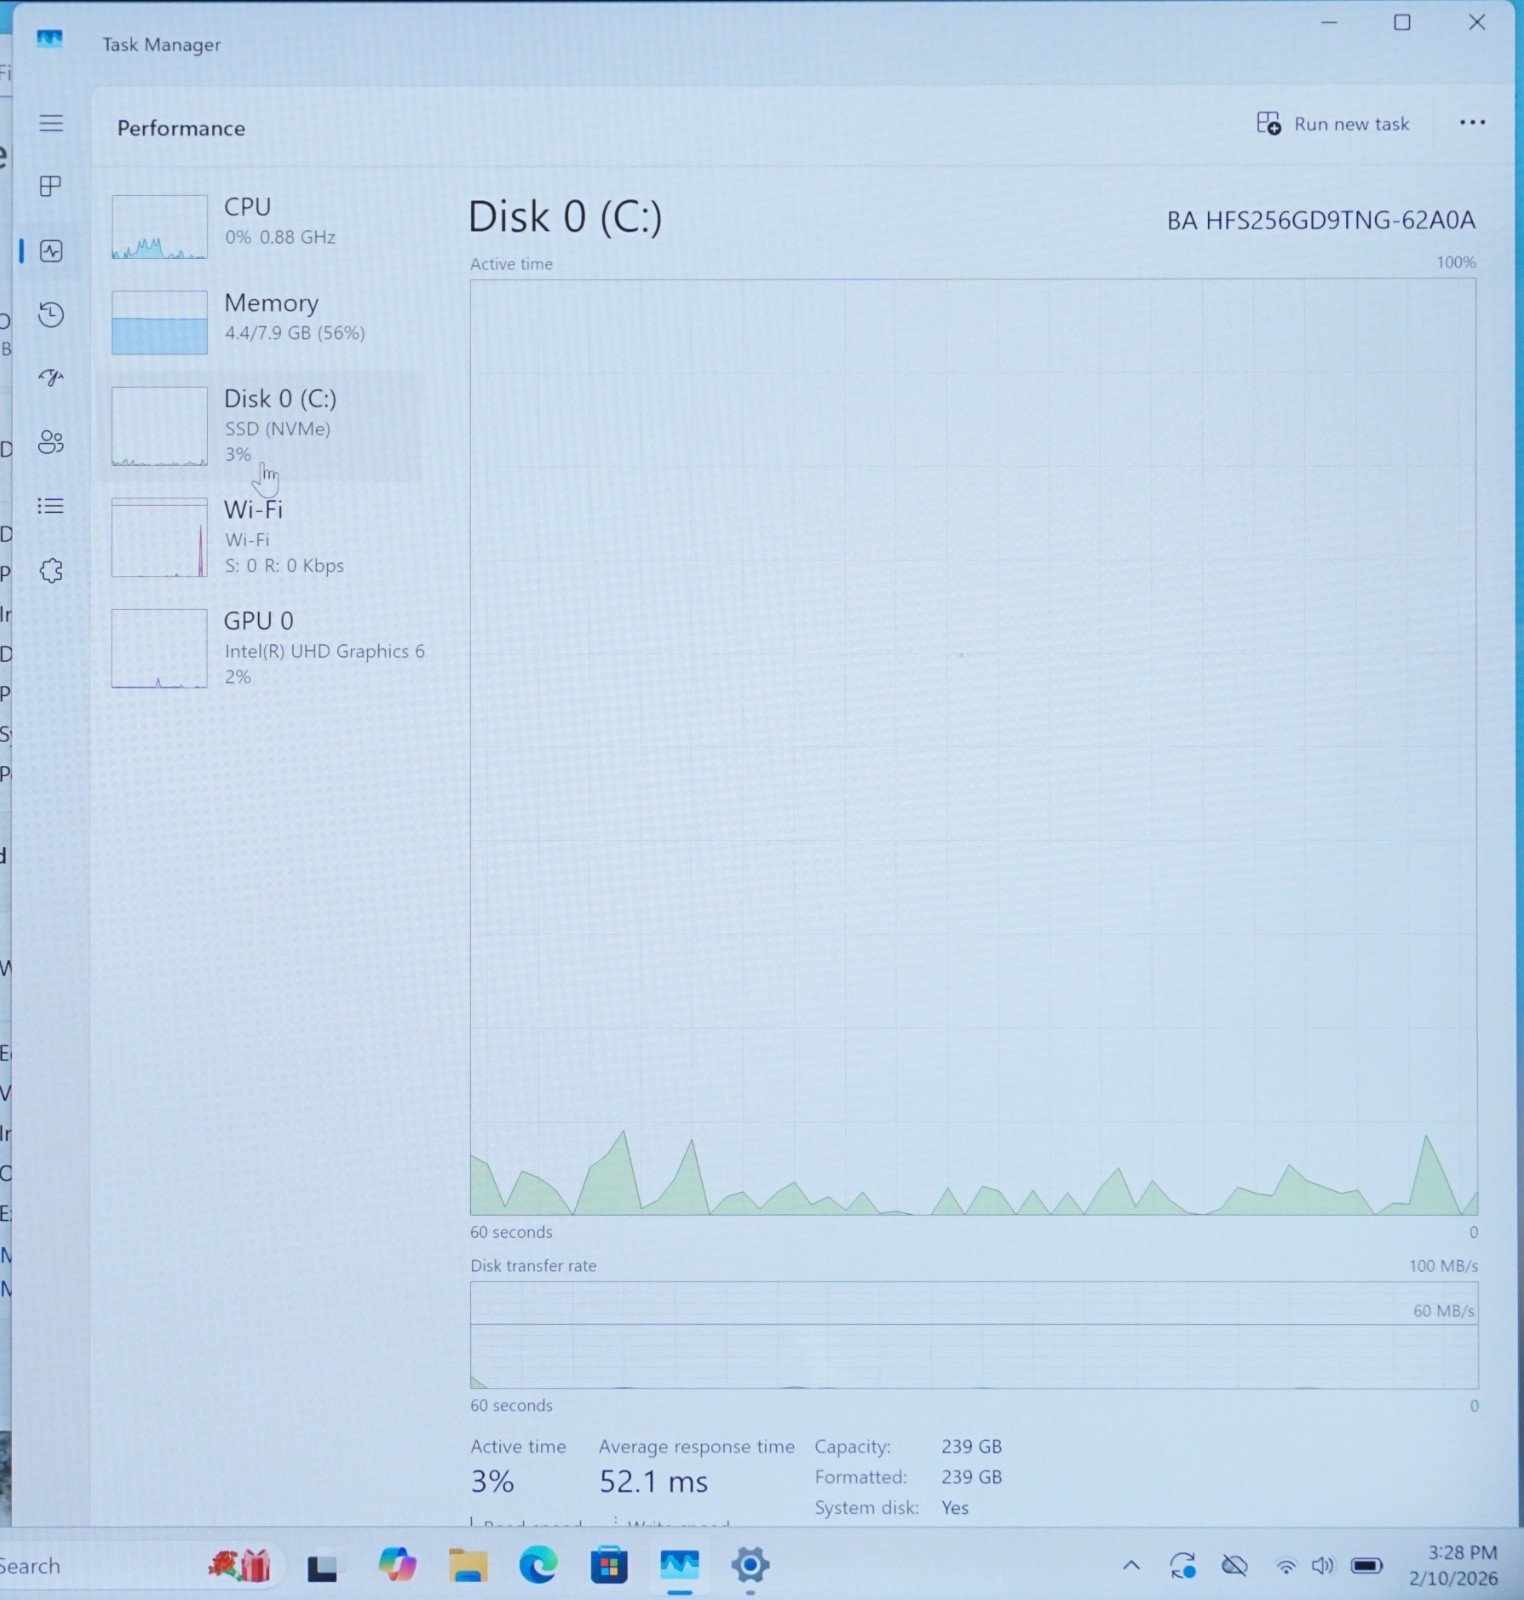Click the gift widget icon on taskbar

240,1564
